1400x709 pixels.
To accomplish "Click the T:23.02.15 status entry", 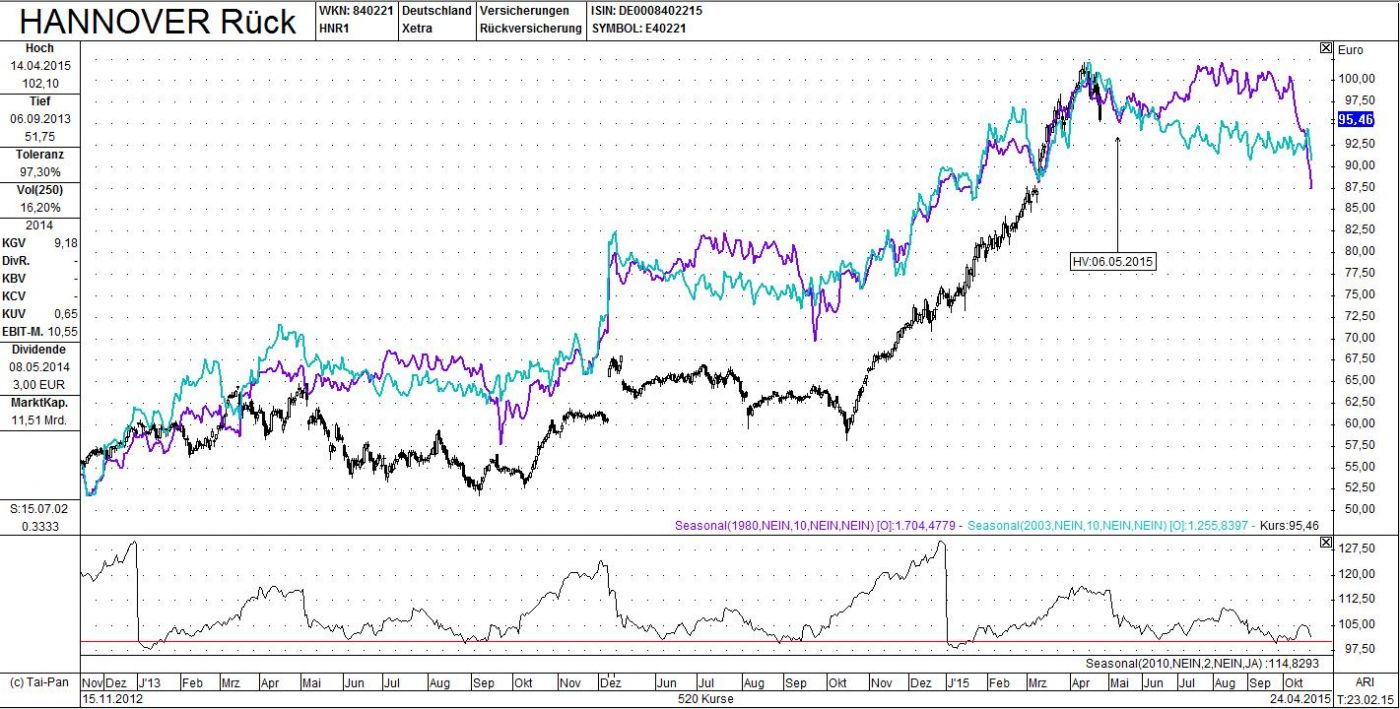I will click(x=1366, y=698).
